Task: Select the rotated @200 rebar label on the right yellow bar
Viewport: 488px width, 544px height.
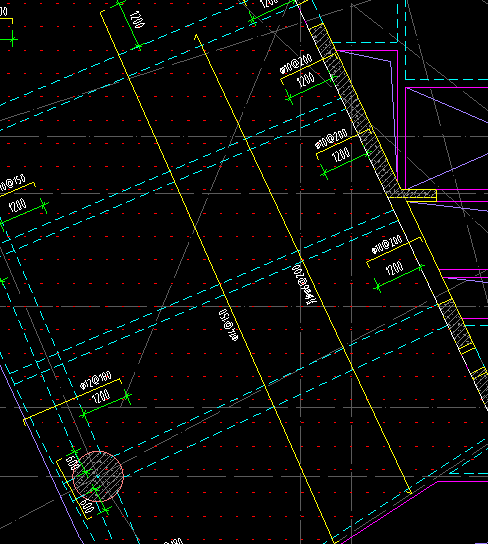Action: (305, 284)
